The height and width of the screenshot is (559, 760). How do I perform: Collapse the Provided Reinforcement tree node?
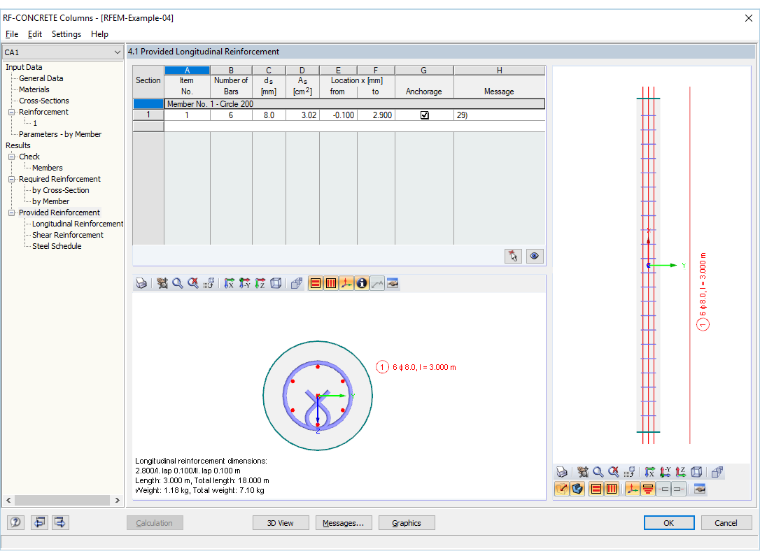coord(12,212)
